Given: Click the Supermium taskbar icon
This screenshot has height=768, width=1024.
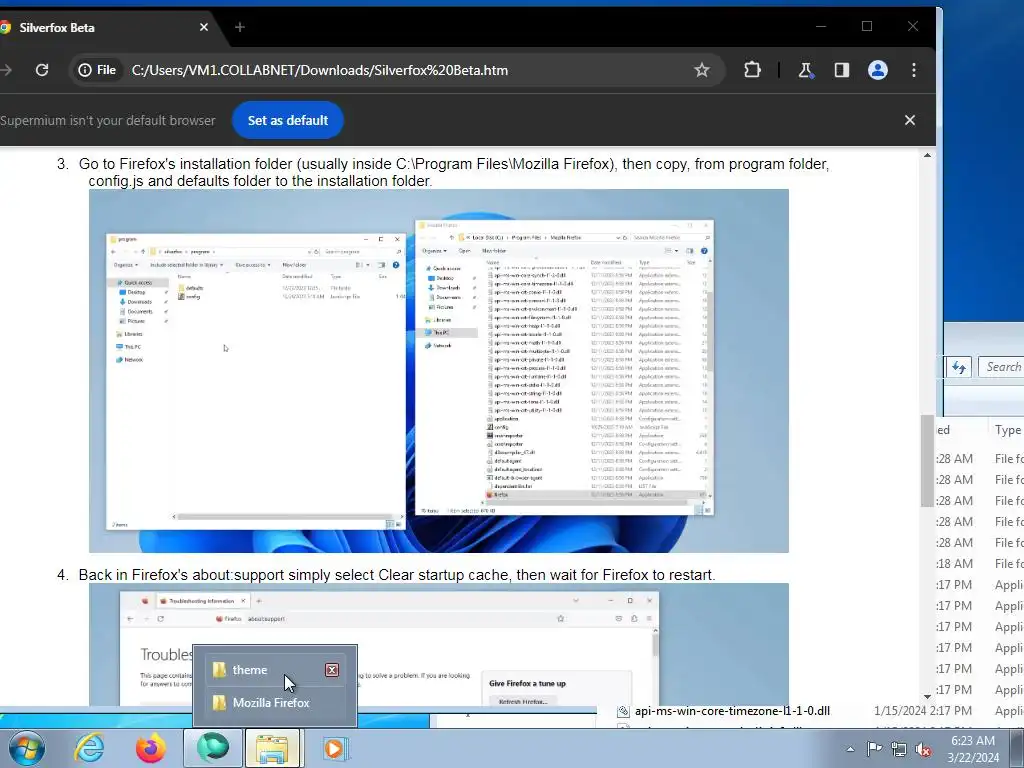Looking at the screenshot, I should [x=213, y=748].
